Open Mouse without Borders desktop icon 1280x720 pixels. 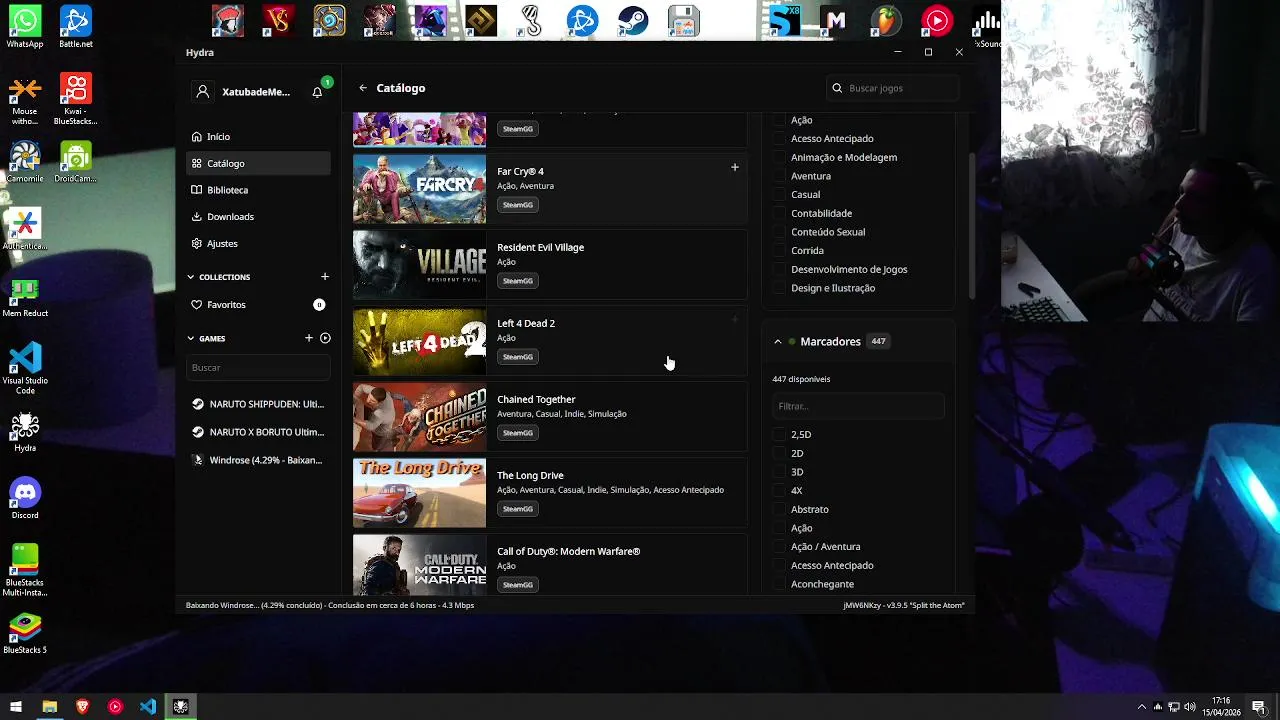click(x=25, y=100)
